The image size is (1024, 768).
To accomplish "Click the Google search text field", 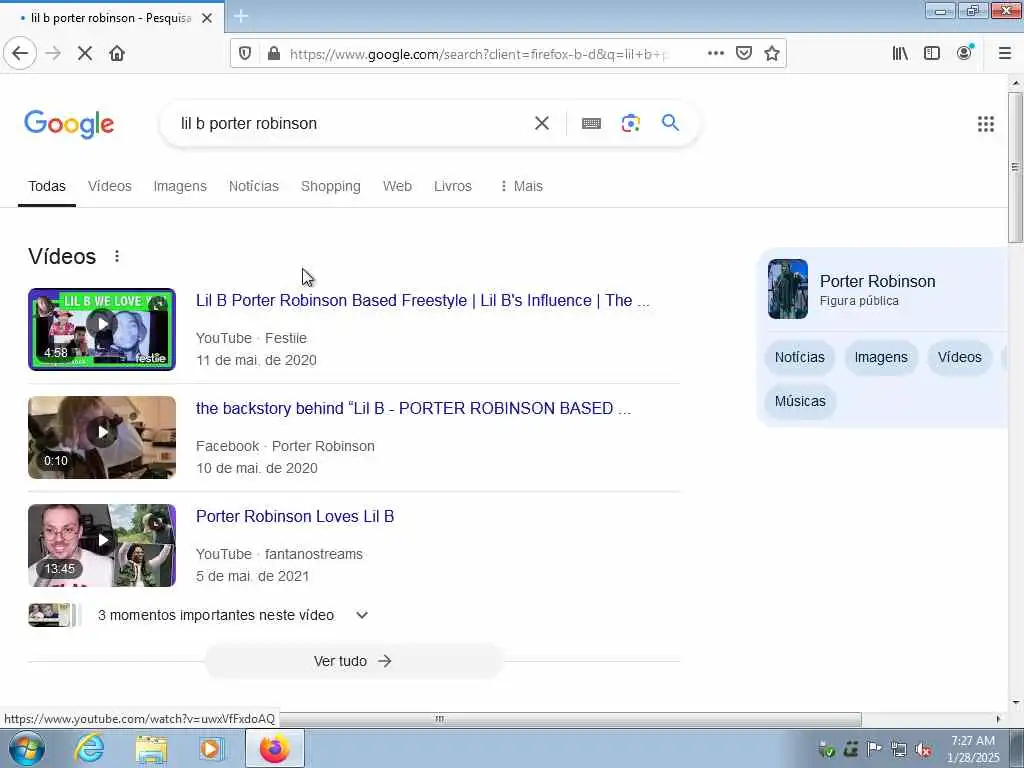I will coord(353,123).
